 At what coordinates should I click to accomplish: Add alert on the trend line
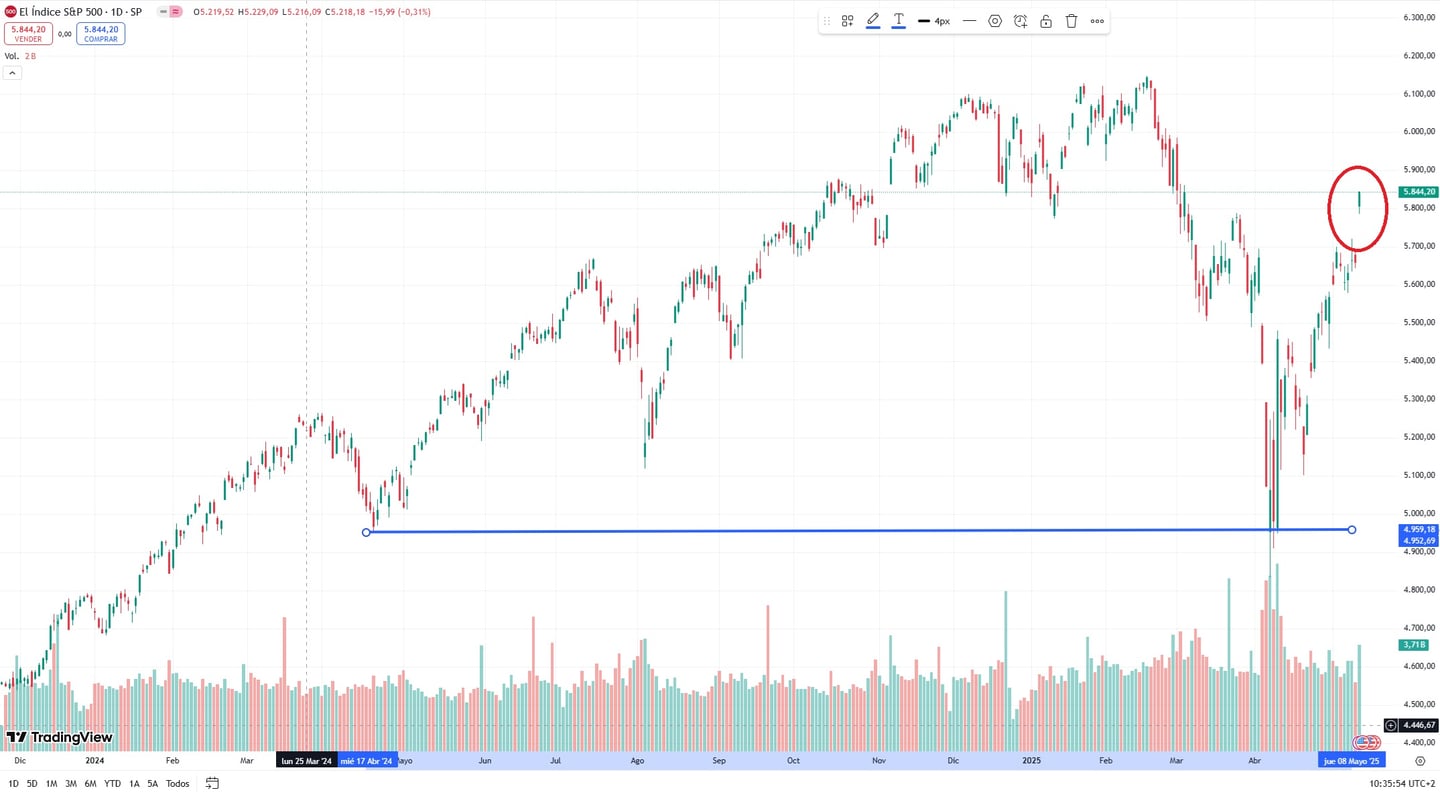coord(1020,21)
